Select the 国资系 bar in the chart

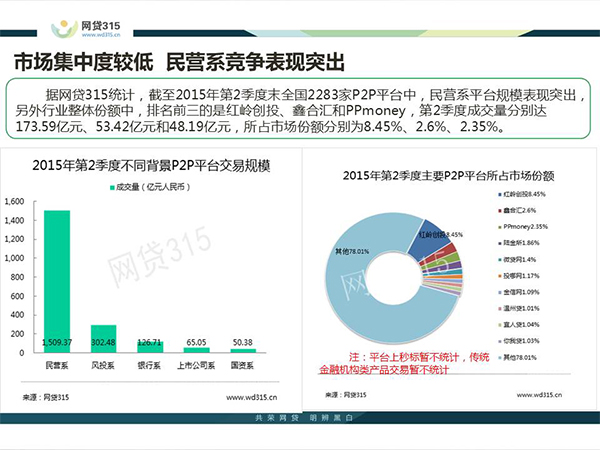(243, 351)
